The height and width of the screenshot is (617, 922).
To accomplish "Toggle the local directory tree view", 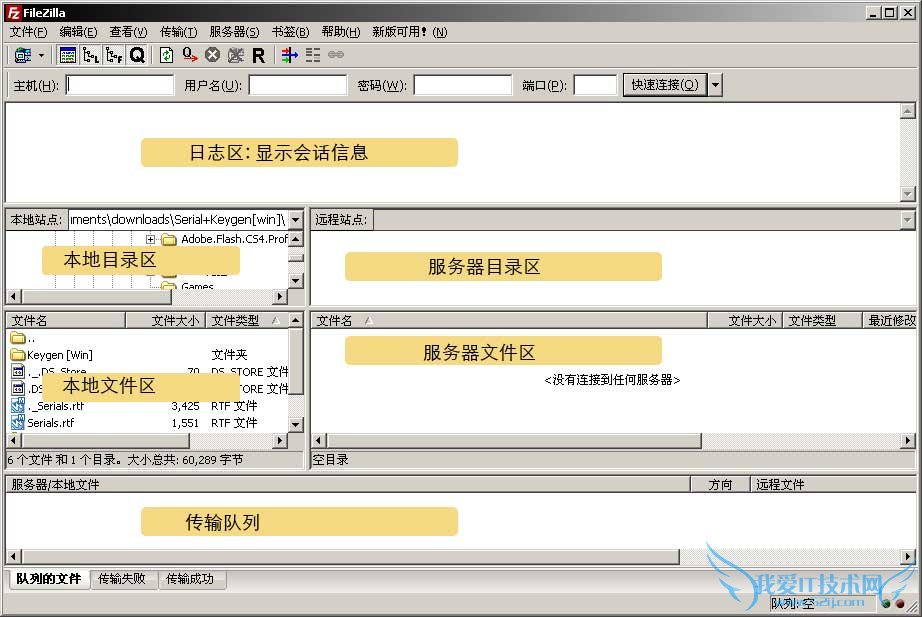I will pyautogui.click(x=91, y=55).
